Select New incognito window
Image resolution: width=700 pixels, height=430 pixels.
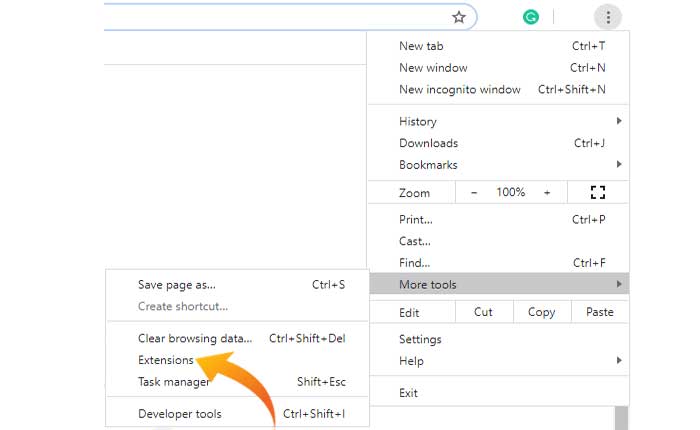point(460,90)
